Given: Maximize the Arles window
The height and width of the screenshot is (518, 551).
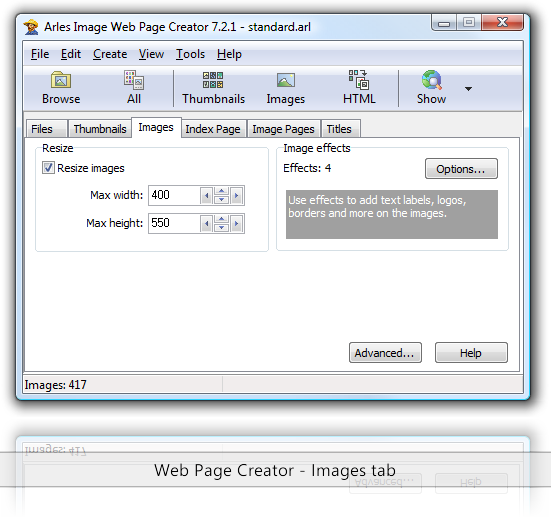Looking at the screenshot, I should pyautogui.click(x=469, y=22).
